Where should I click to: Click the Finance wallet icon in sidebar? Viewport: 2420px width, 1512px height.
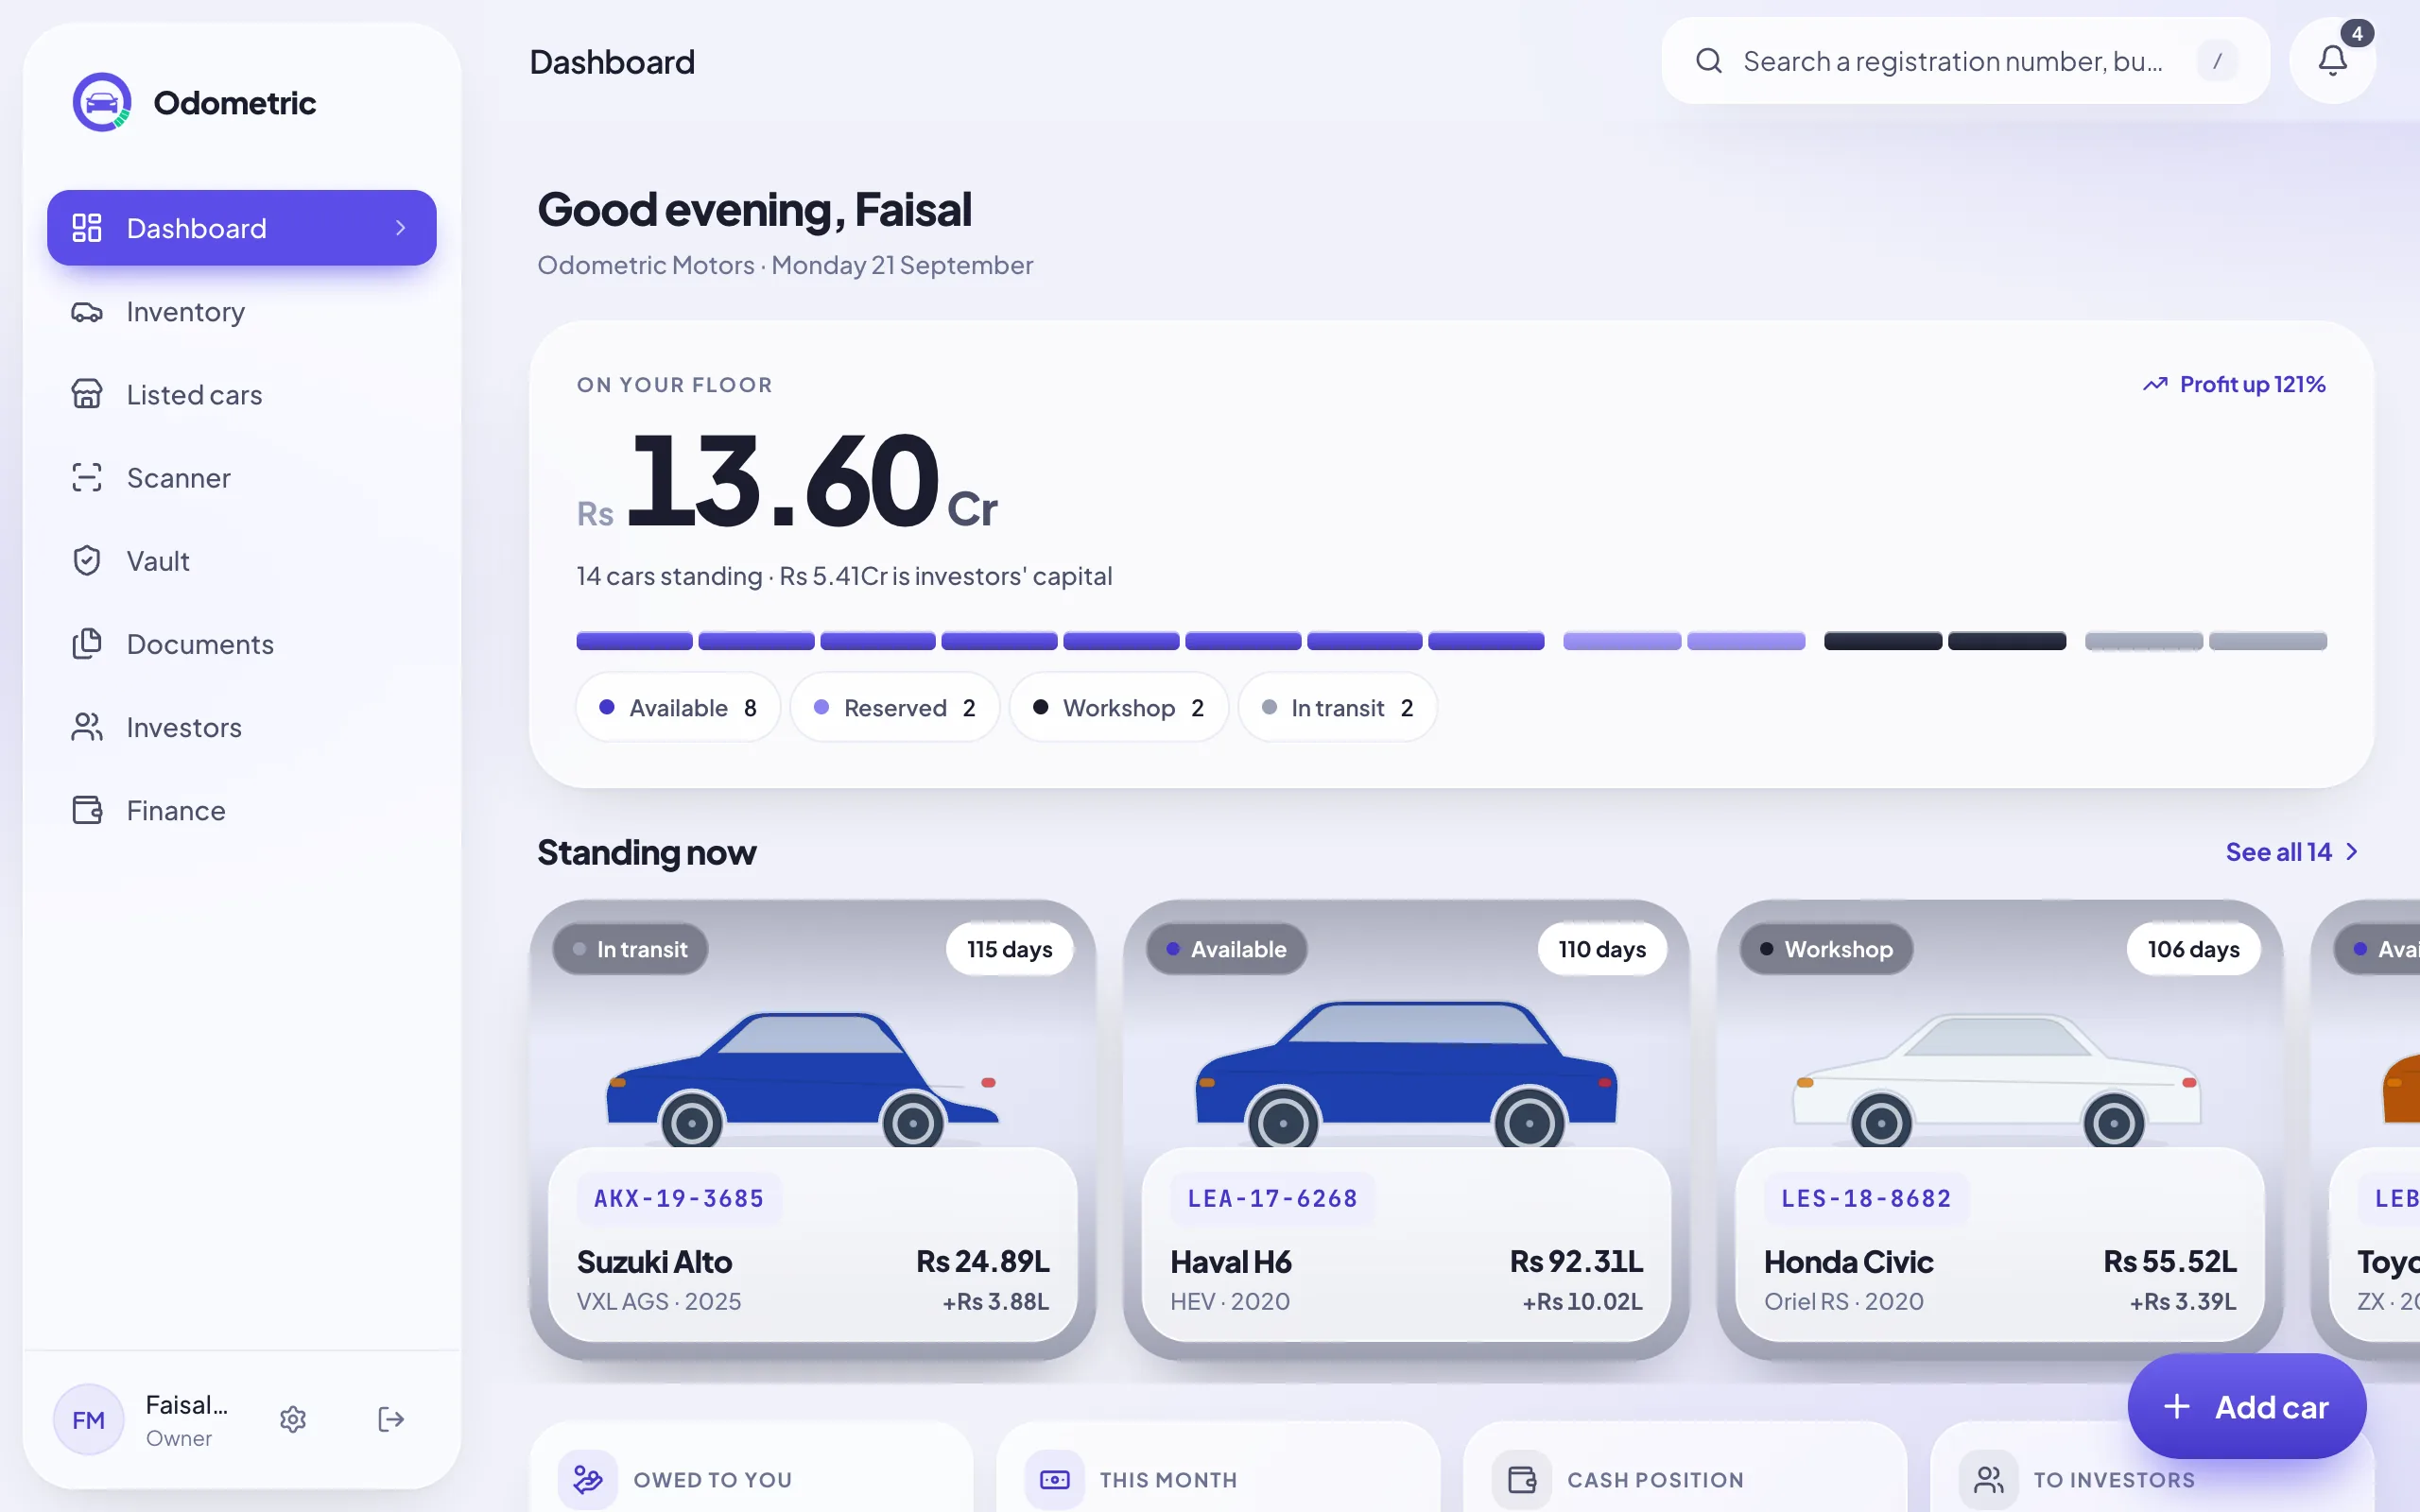click(87, 810)
